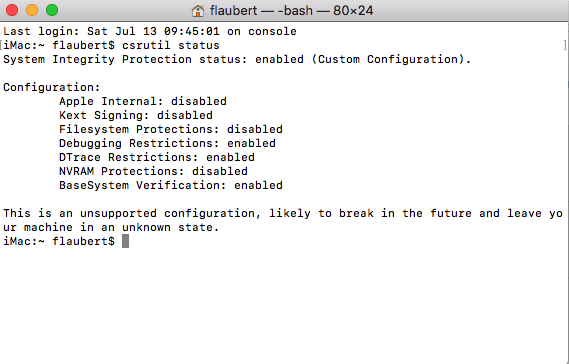Screen dimensions: 569x364
Task: Click the block cursor at the prompt
Action: click(125, 241)
